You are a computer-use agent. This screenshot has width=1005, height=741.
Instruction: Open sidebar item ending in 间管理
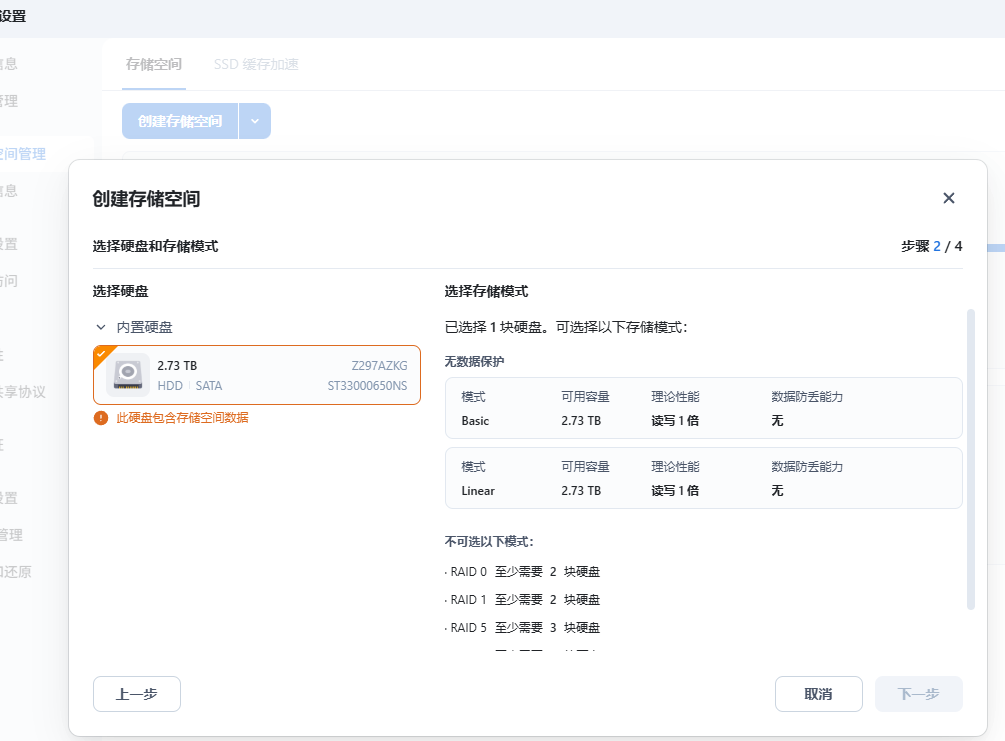tap(22, 154)
